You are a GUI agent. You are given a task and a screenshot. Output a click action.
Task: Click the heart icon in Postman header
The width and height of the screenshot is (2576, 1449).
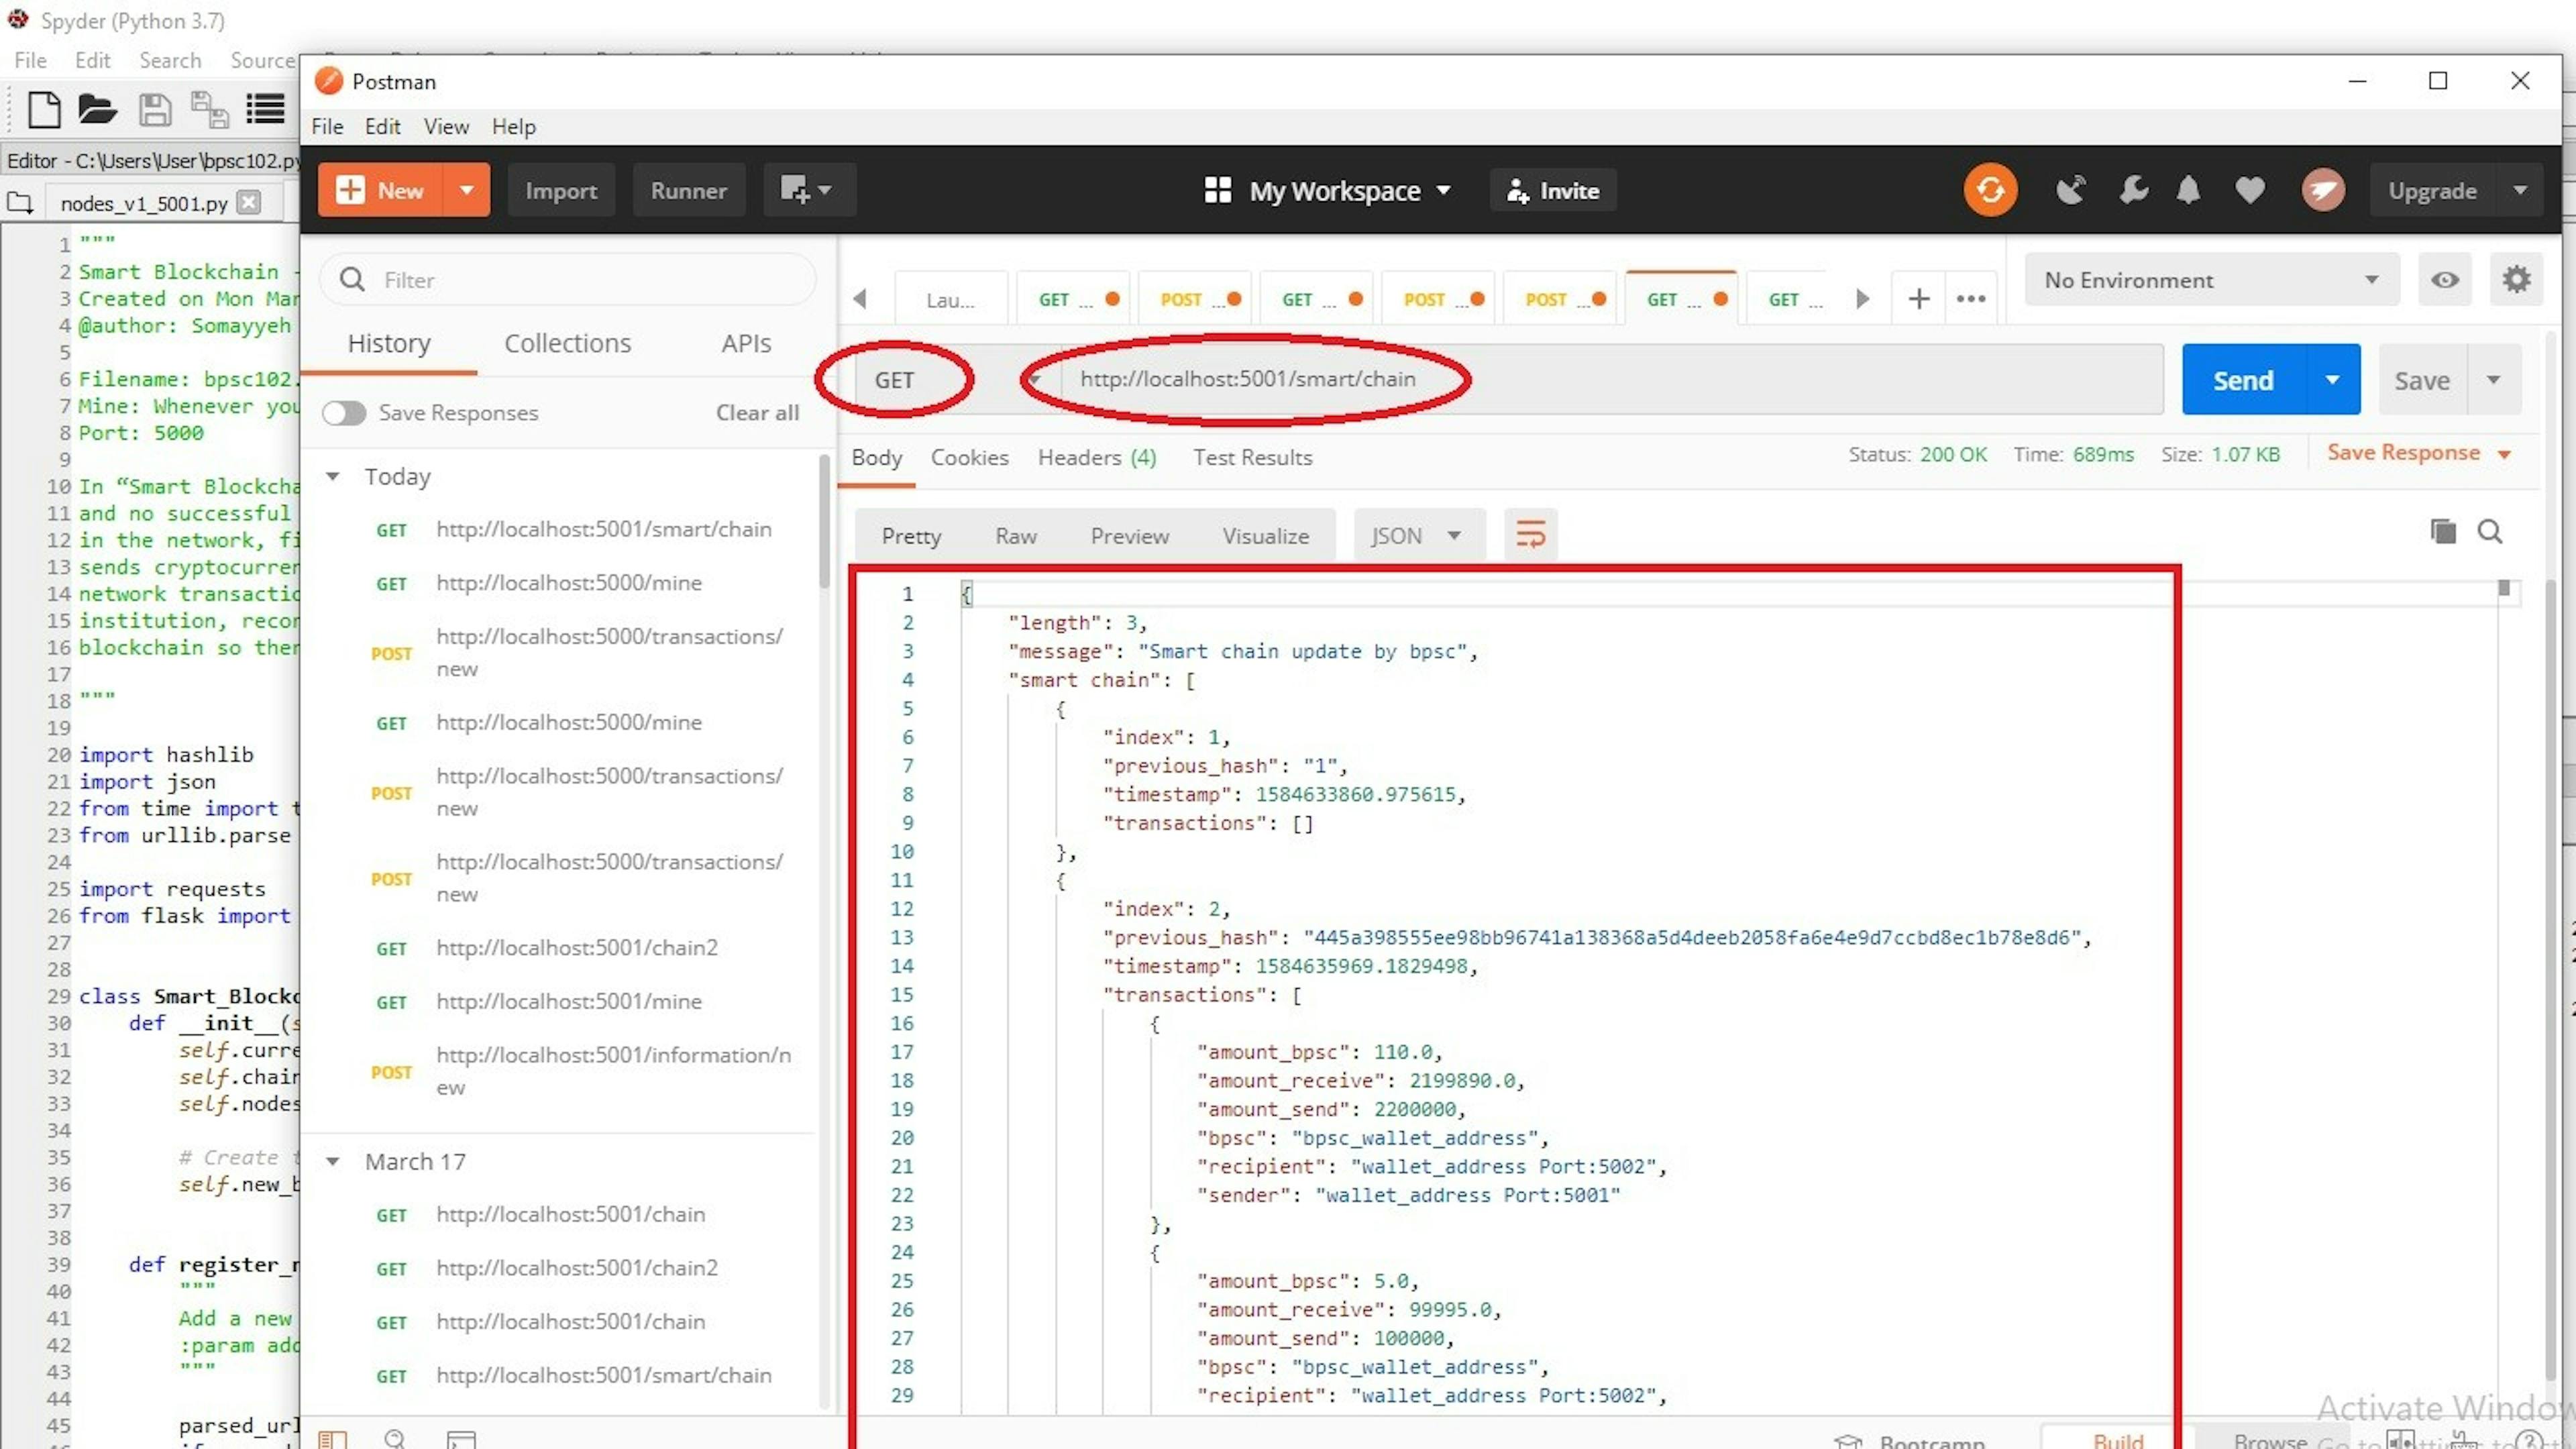(2250, 190)
